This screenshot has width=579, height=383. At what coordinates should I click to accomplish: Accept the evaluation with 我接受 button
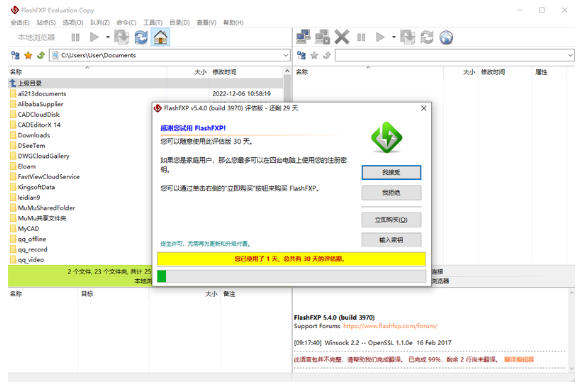391,172
